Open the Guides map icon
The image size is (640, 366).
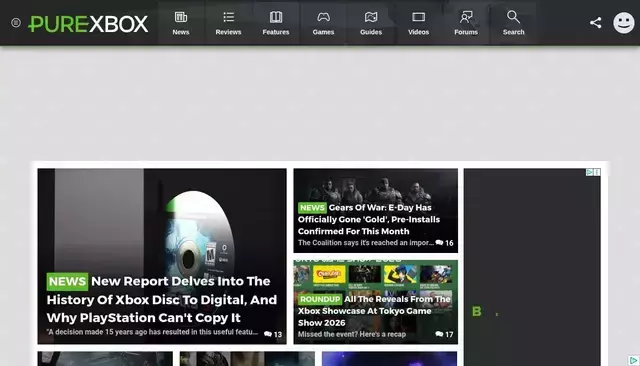click(371, 17)
